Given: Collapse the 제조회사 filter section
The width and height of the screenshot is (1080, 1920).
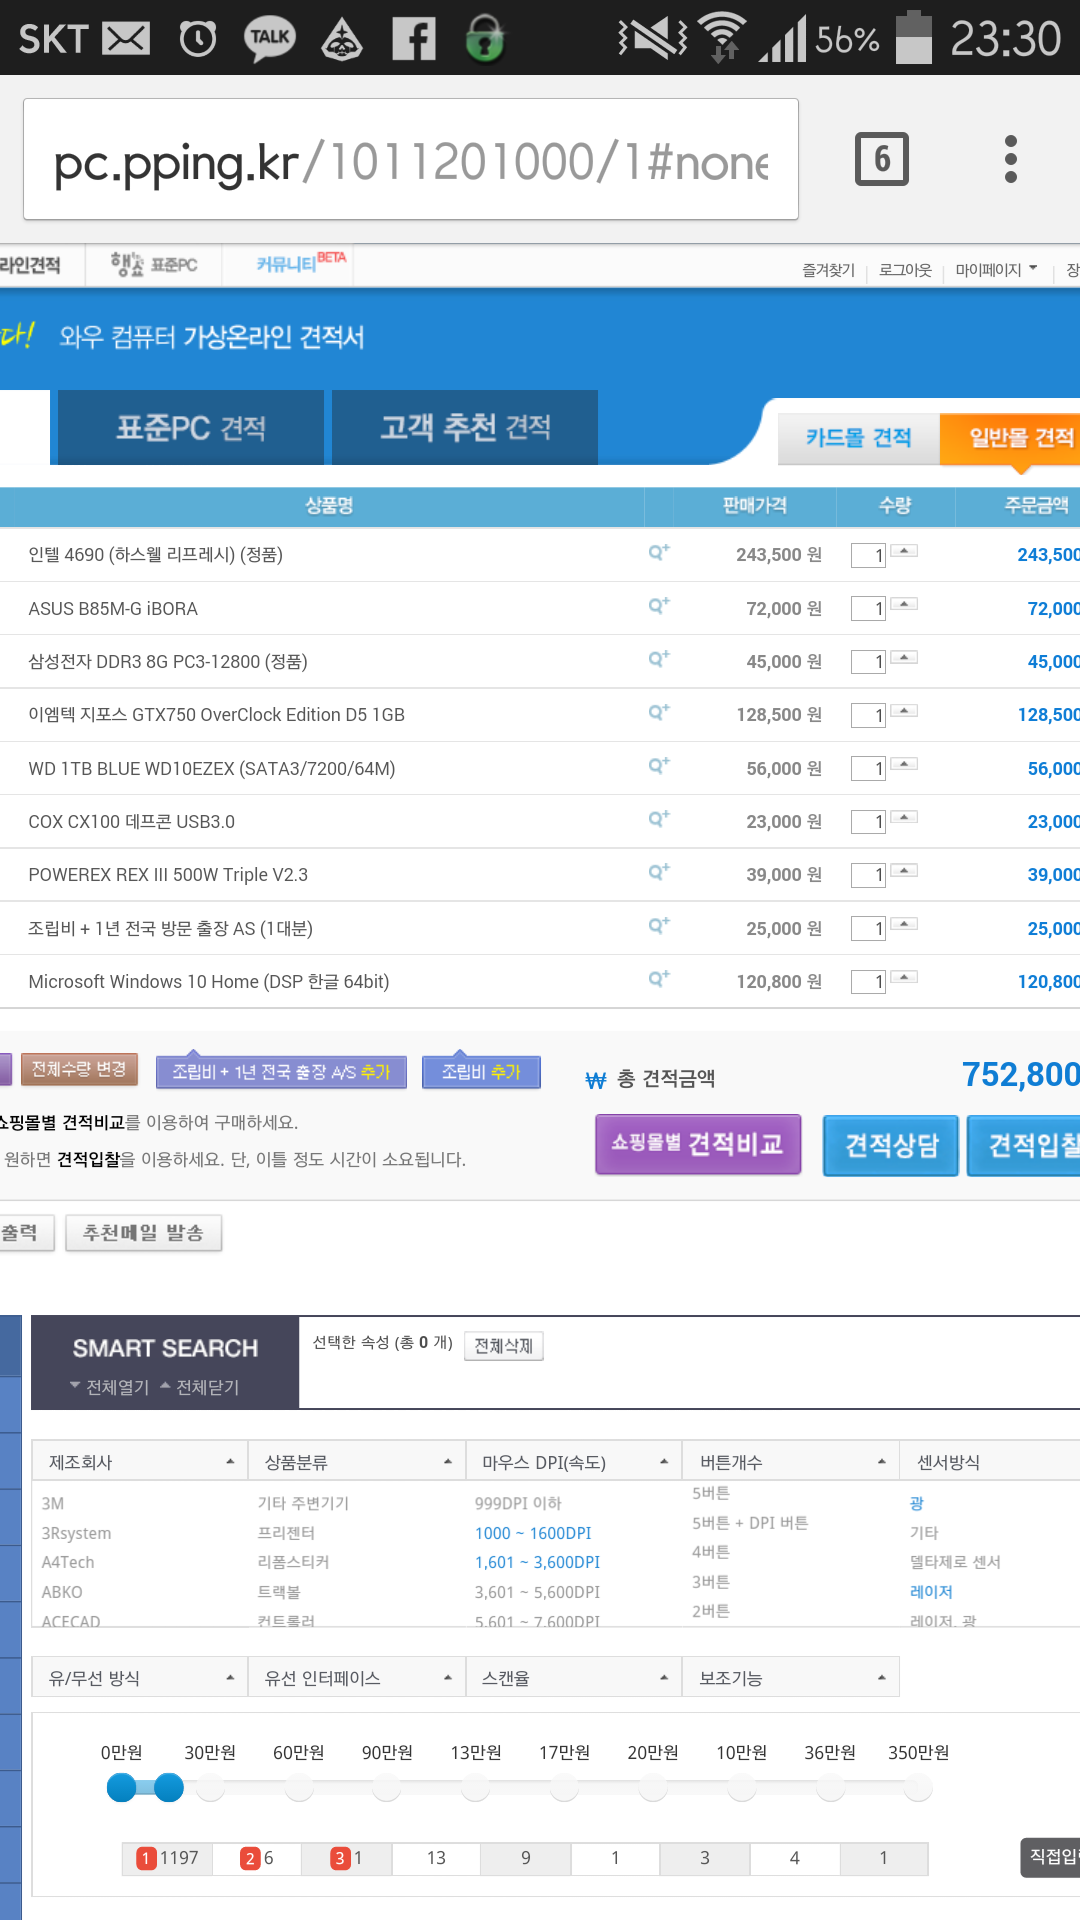Looking at the screenshot, I should [230, 1462].
